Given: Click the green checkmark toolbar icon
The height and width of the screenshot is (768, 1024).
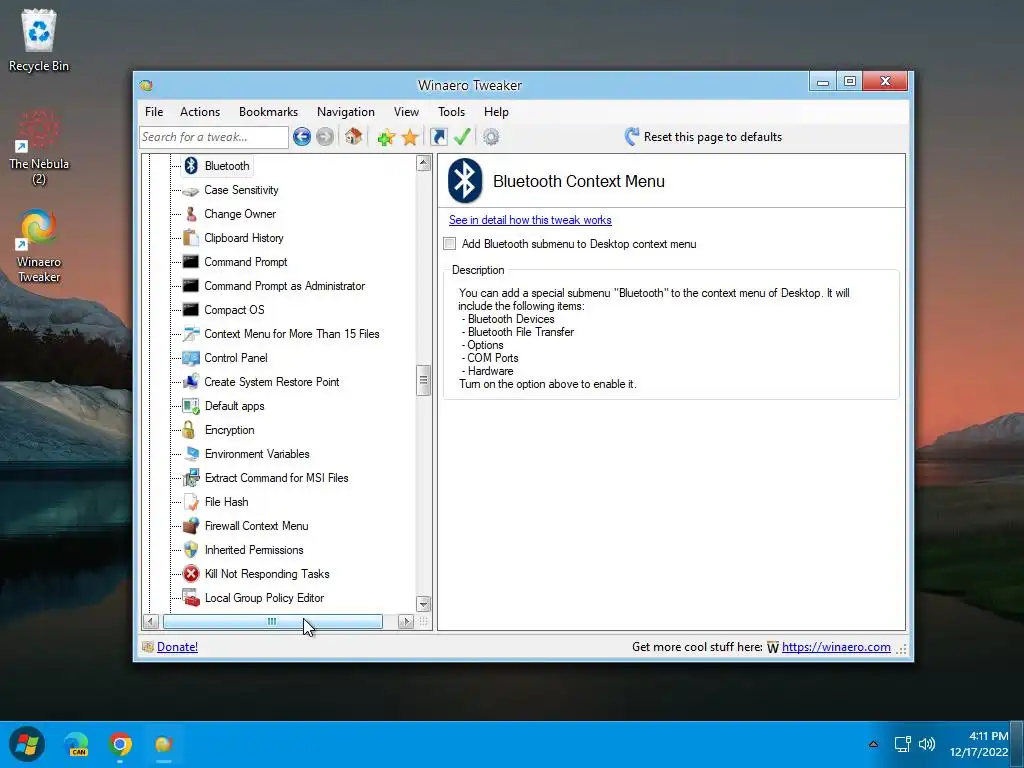Looking at the screenshot, I should point(462,136).
